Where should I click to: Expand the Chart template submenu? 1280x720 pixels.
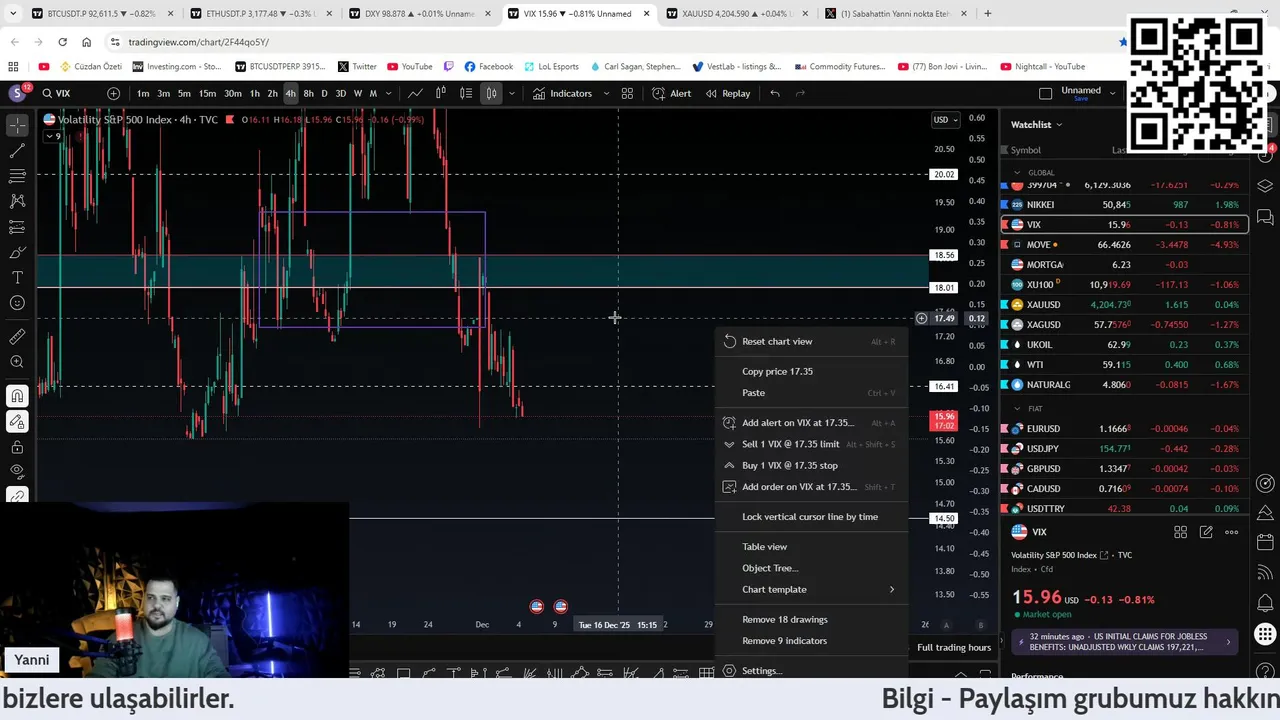811,589
